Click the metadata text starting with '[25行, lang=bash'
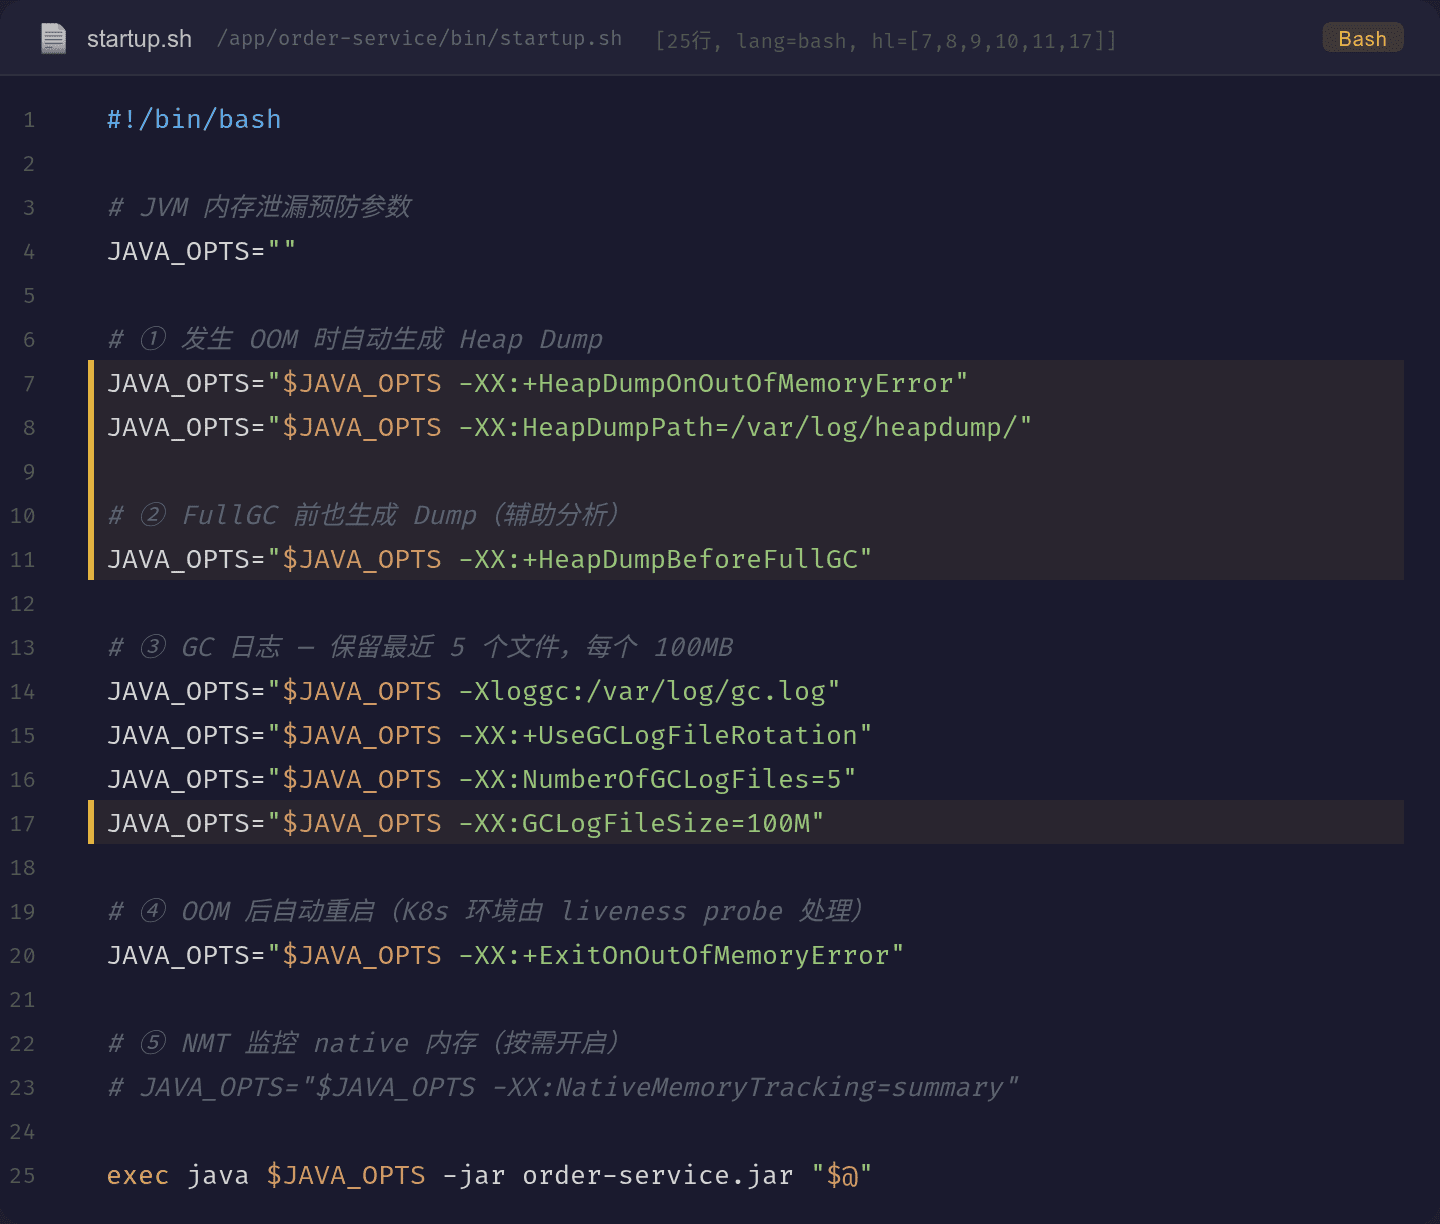 coord(886,40)
